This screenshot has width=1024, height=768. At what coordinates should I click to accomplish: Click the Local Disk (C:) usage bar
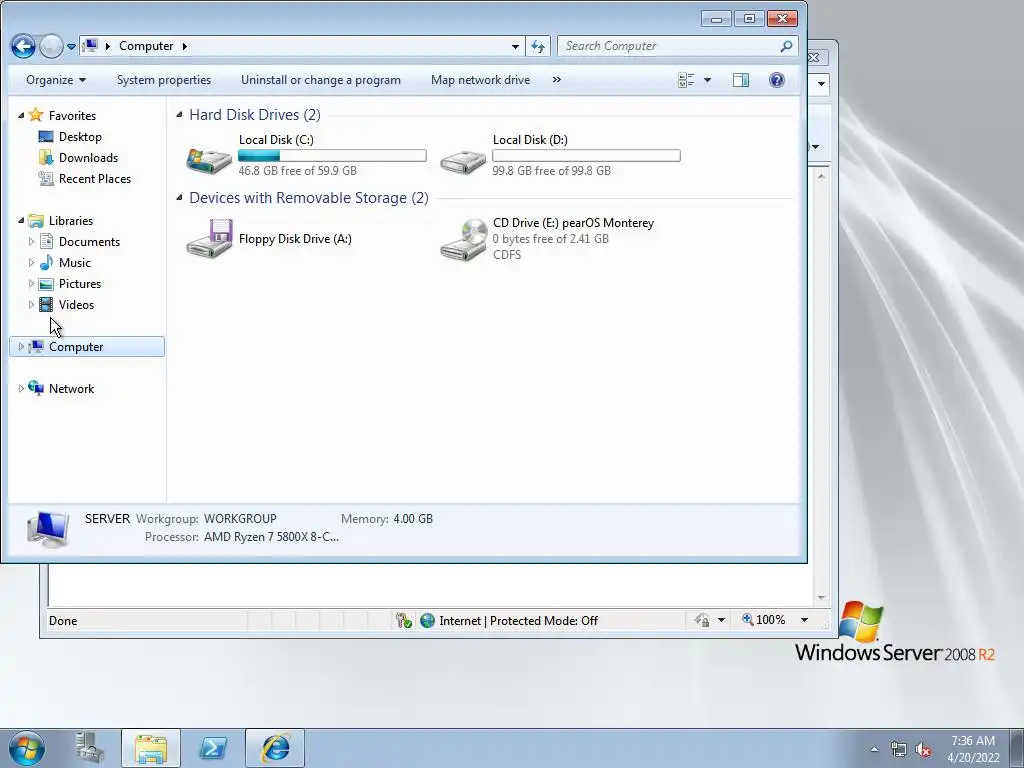(x=332, y=155)
